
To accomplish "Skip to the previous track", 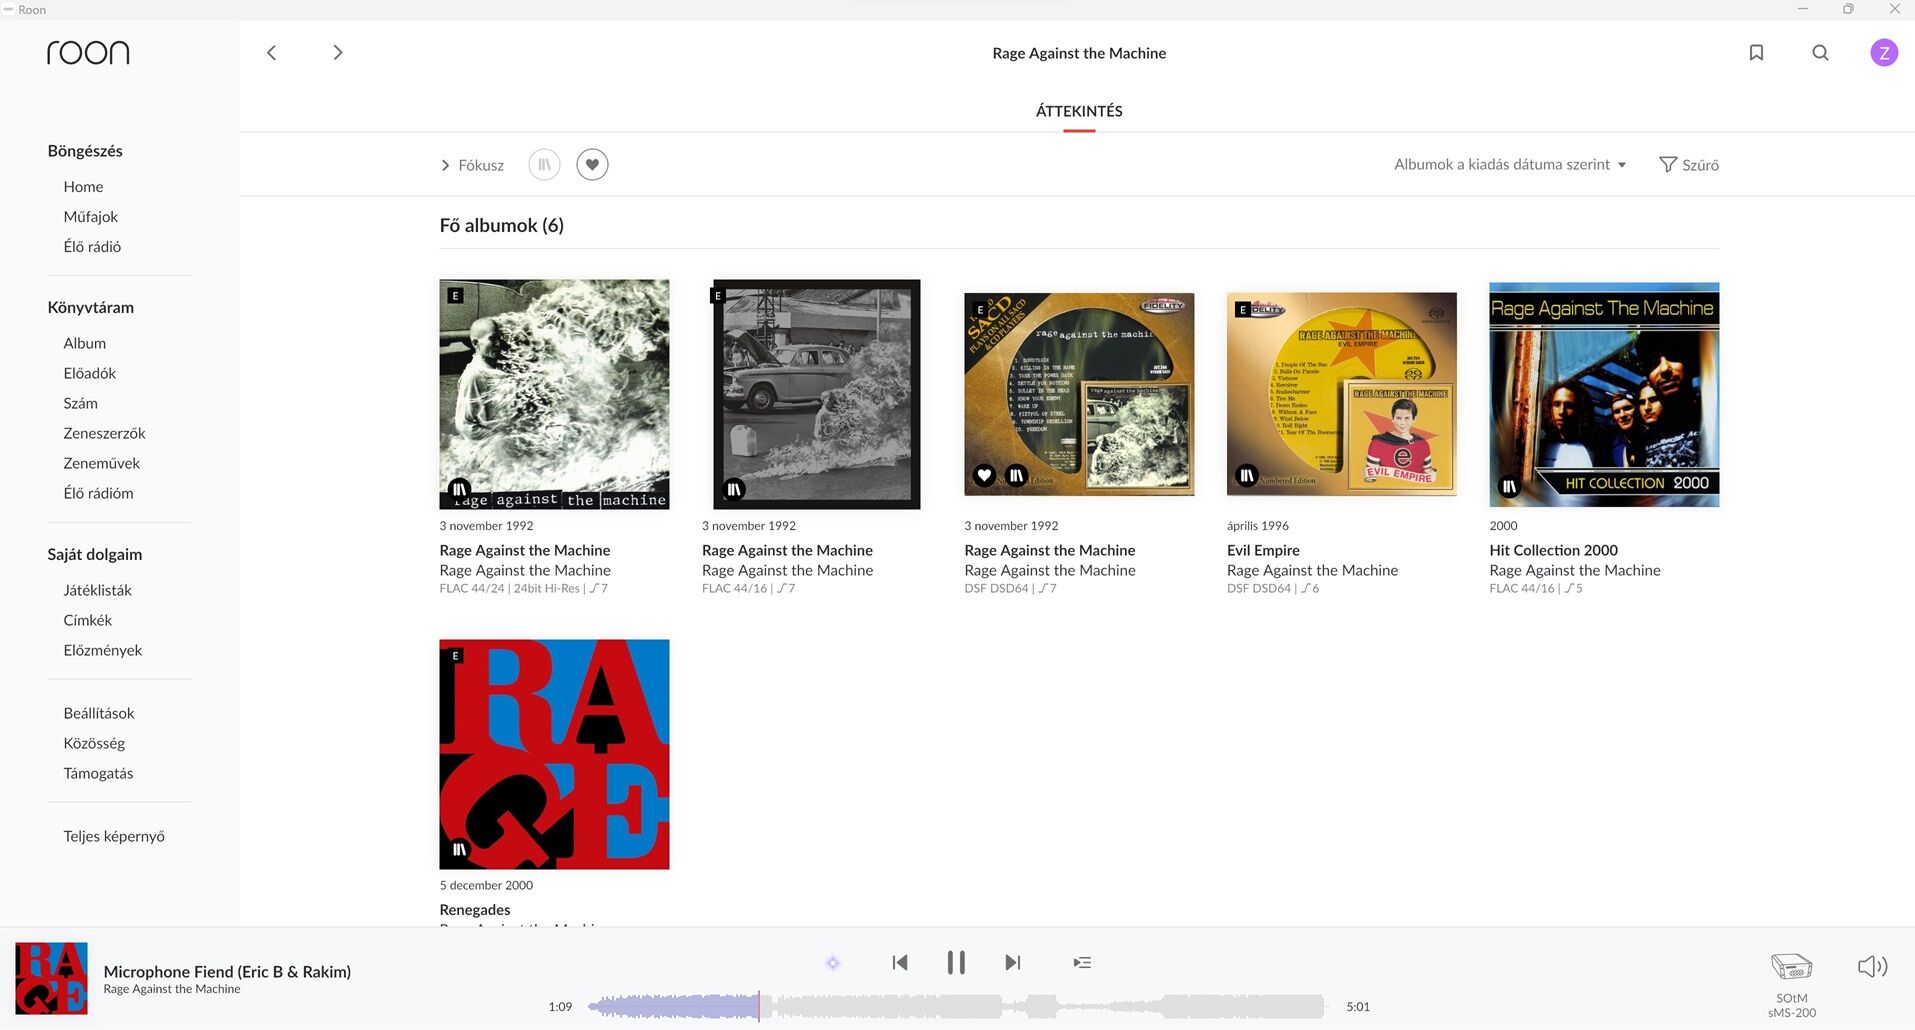I will pos(899,962).
